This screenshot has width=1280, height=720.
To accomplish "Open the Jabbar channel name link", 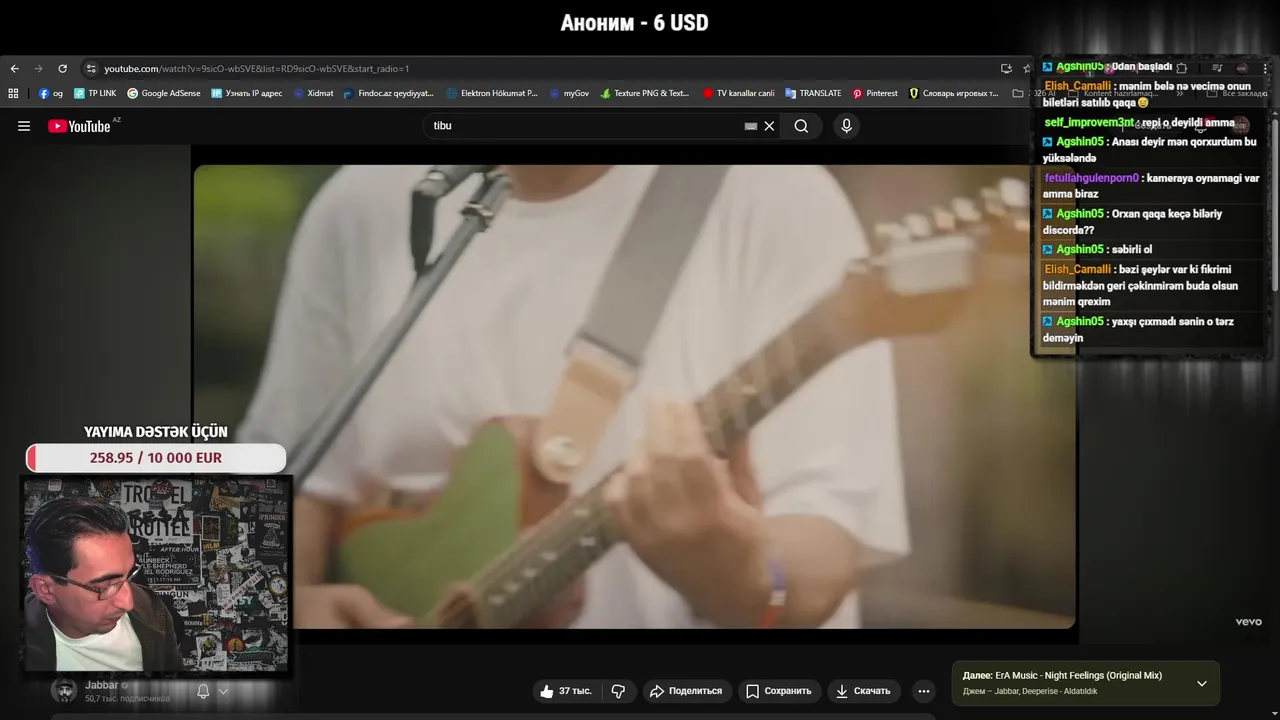I will (102, 685).
